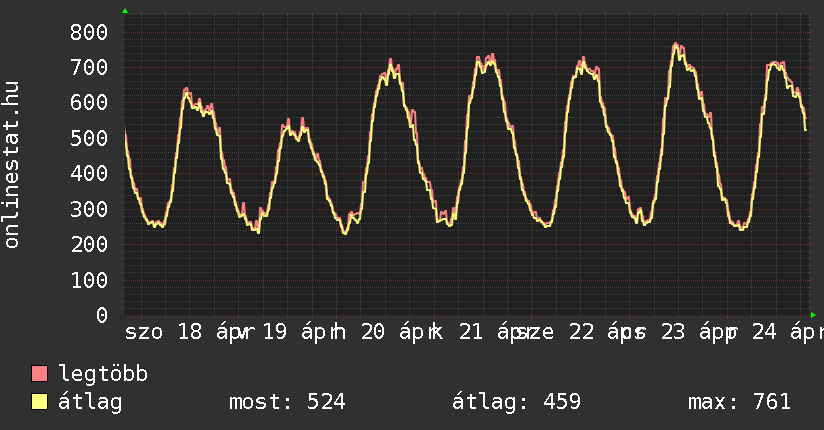
Task: Click the 20 ápr date label
Action: coord(392,331)
